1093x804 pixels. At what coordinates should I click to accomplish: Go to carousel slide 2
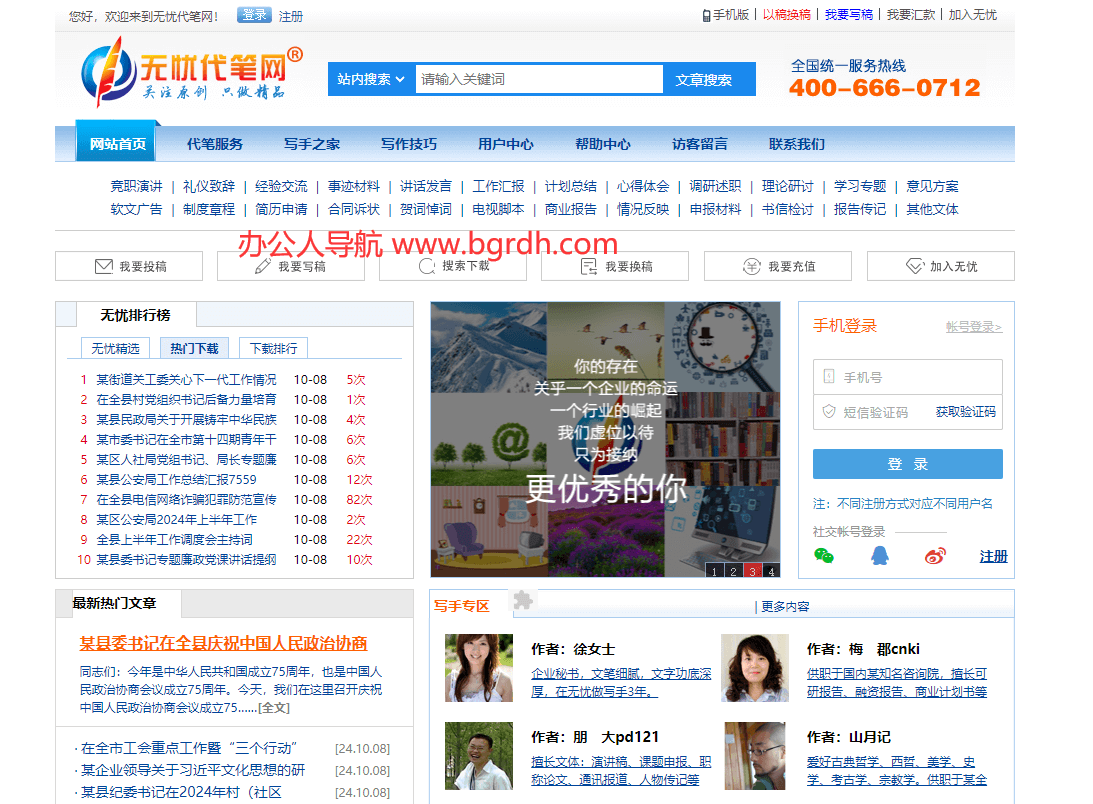point(733,570)
